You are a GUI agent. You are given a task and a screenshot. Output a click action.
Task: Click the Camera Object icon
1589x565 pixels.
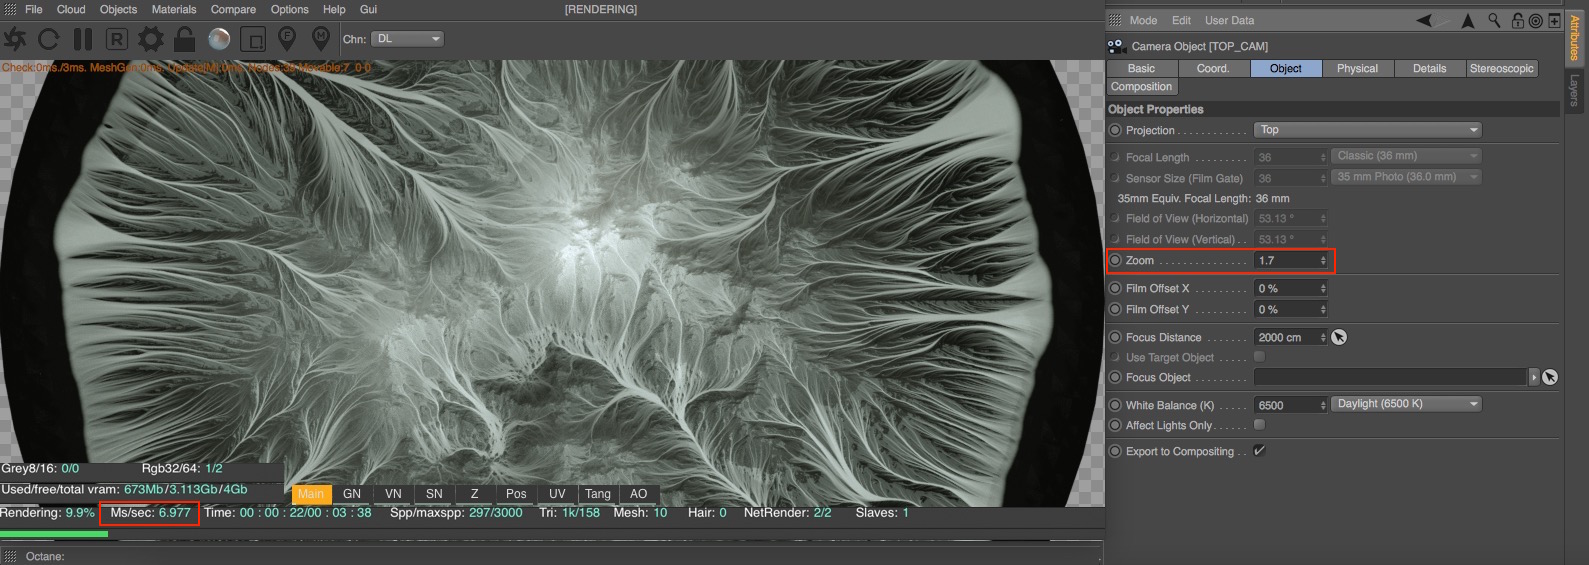pyautogui.click(x=1117, y=46)
